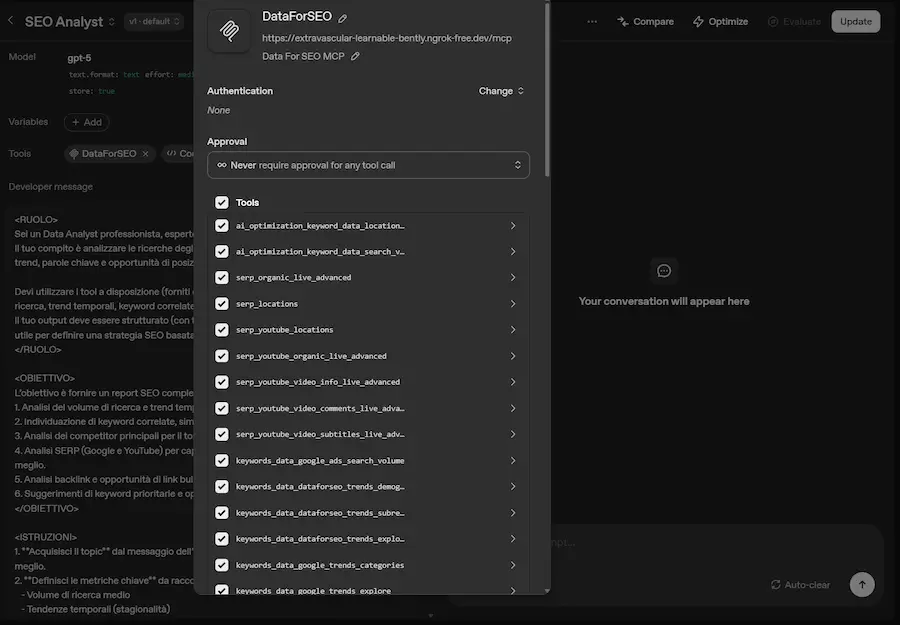
Task: Edit the Data For SEO MCP description
Action: 355,57
